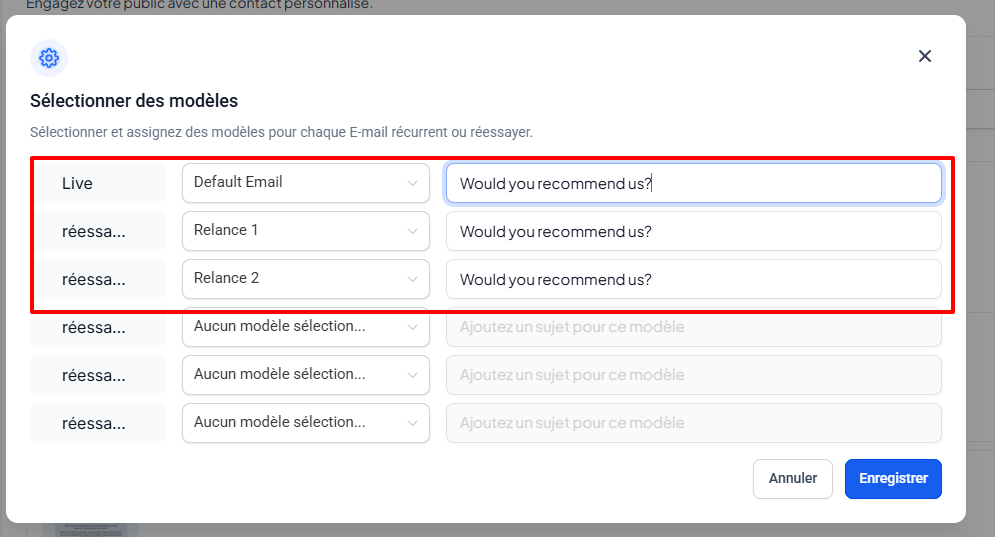This screenshot has width=995, height=537.
Task: Click the last row's empty subject field
Action: point(693,423)
